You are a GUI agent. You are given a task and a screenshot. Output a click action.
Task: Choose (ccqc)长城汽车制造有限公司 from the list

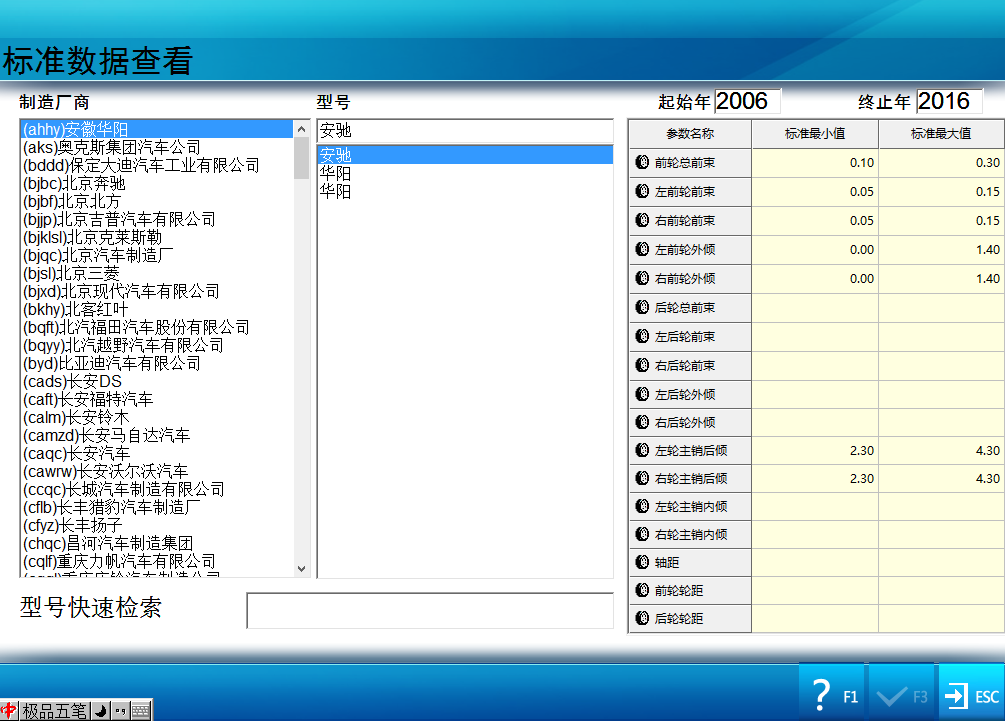click(124, 489)
